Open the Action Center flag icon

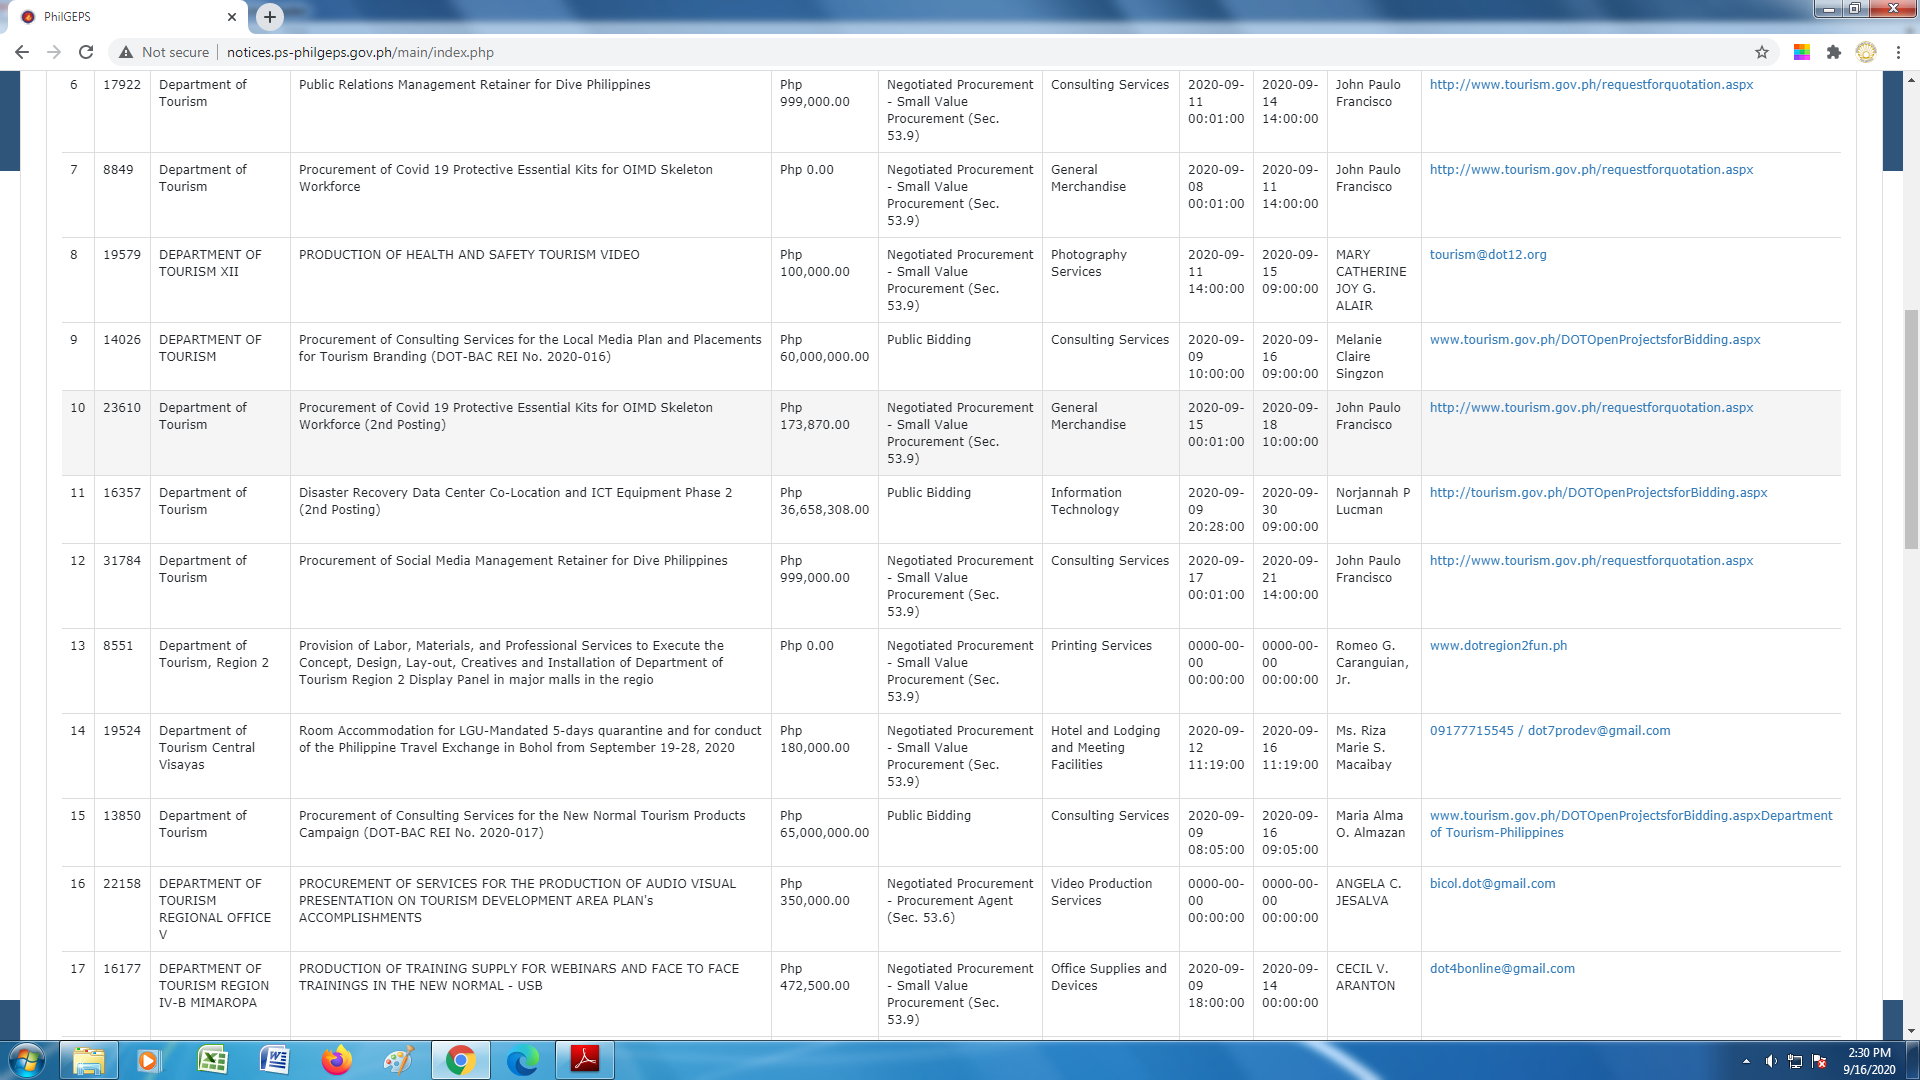click(x=1819, y=1061)
